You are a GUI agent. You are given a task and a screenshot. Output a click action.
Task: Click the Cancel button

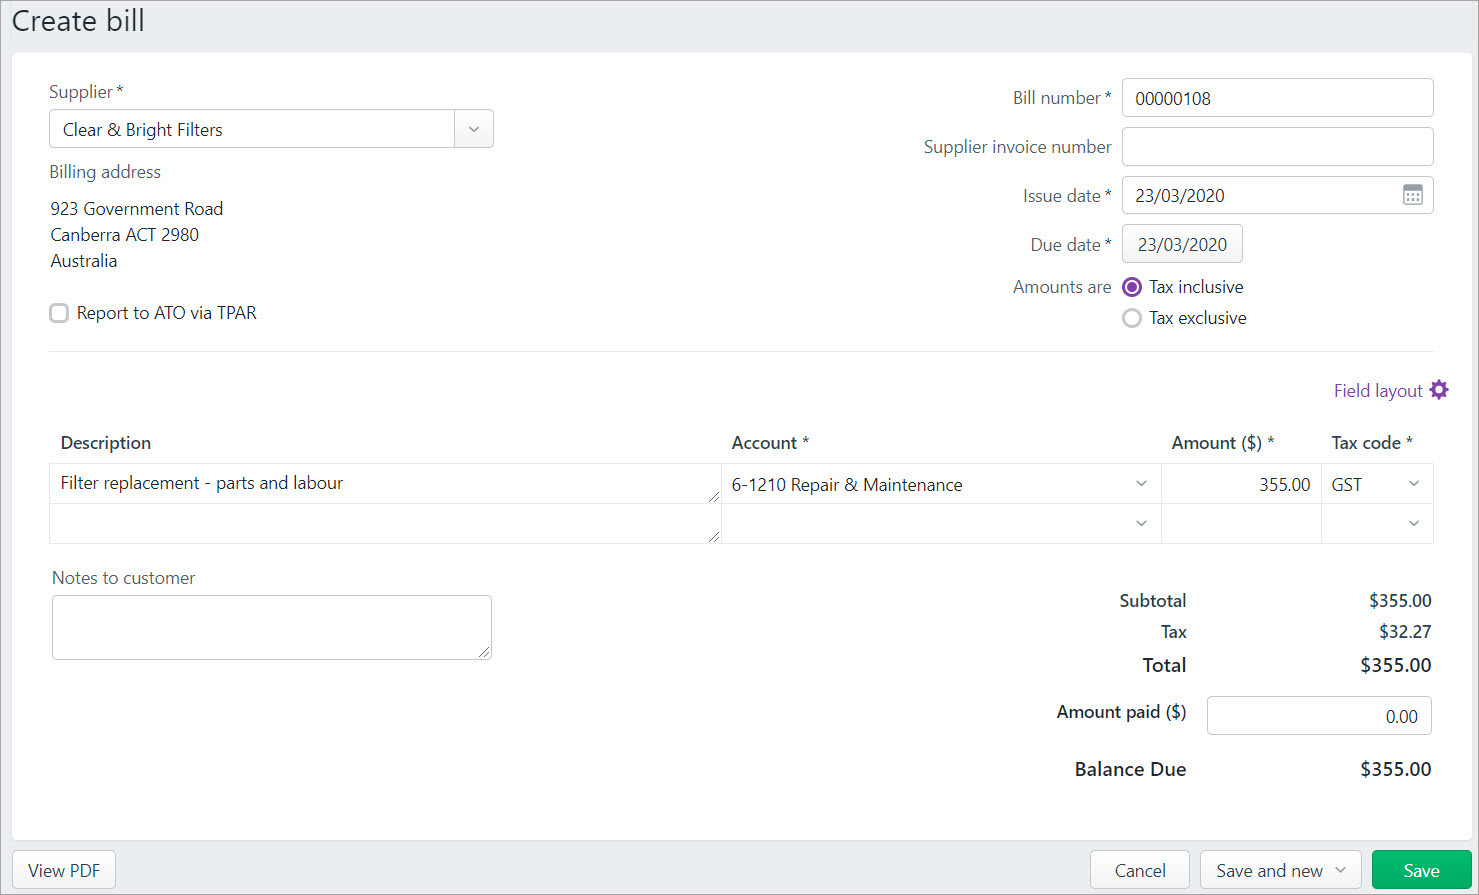click(x=1140, y=870)
